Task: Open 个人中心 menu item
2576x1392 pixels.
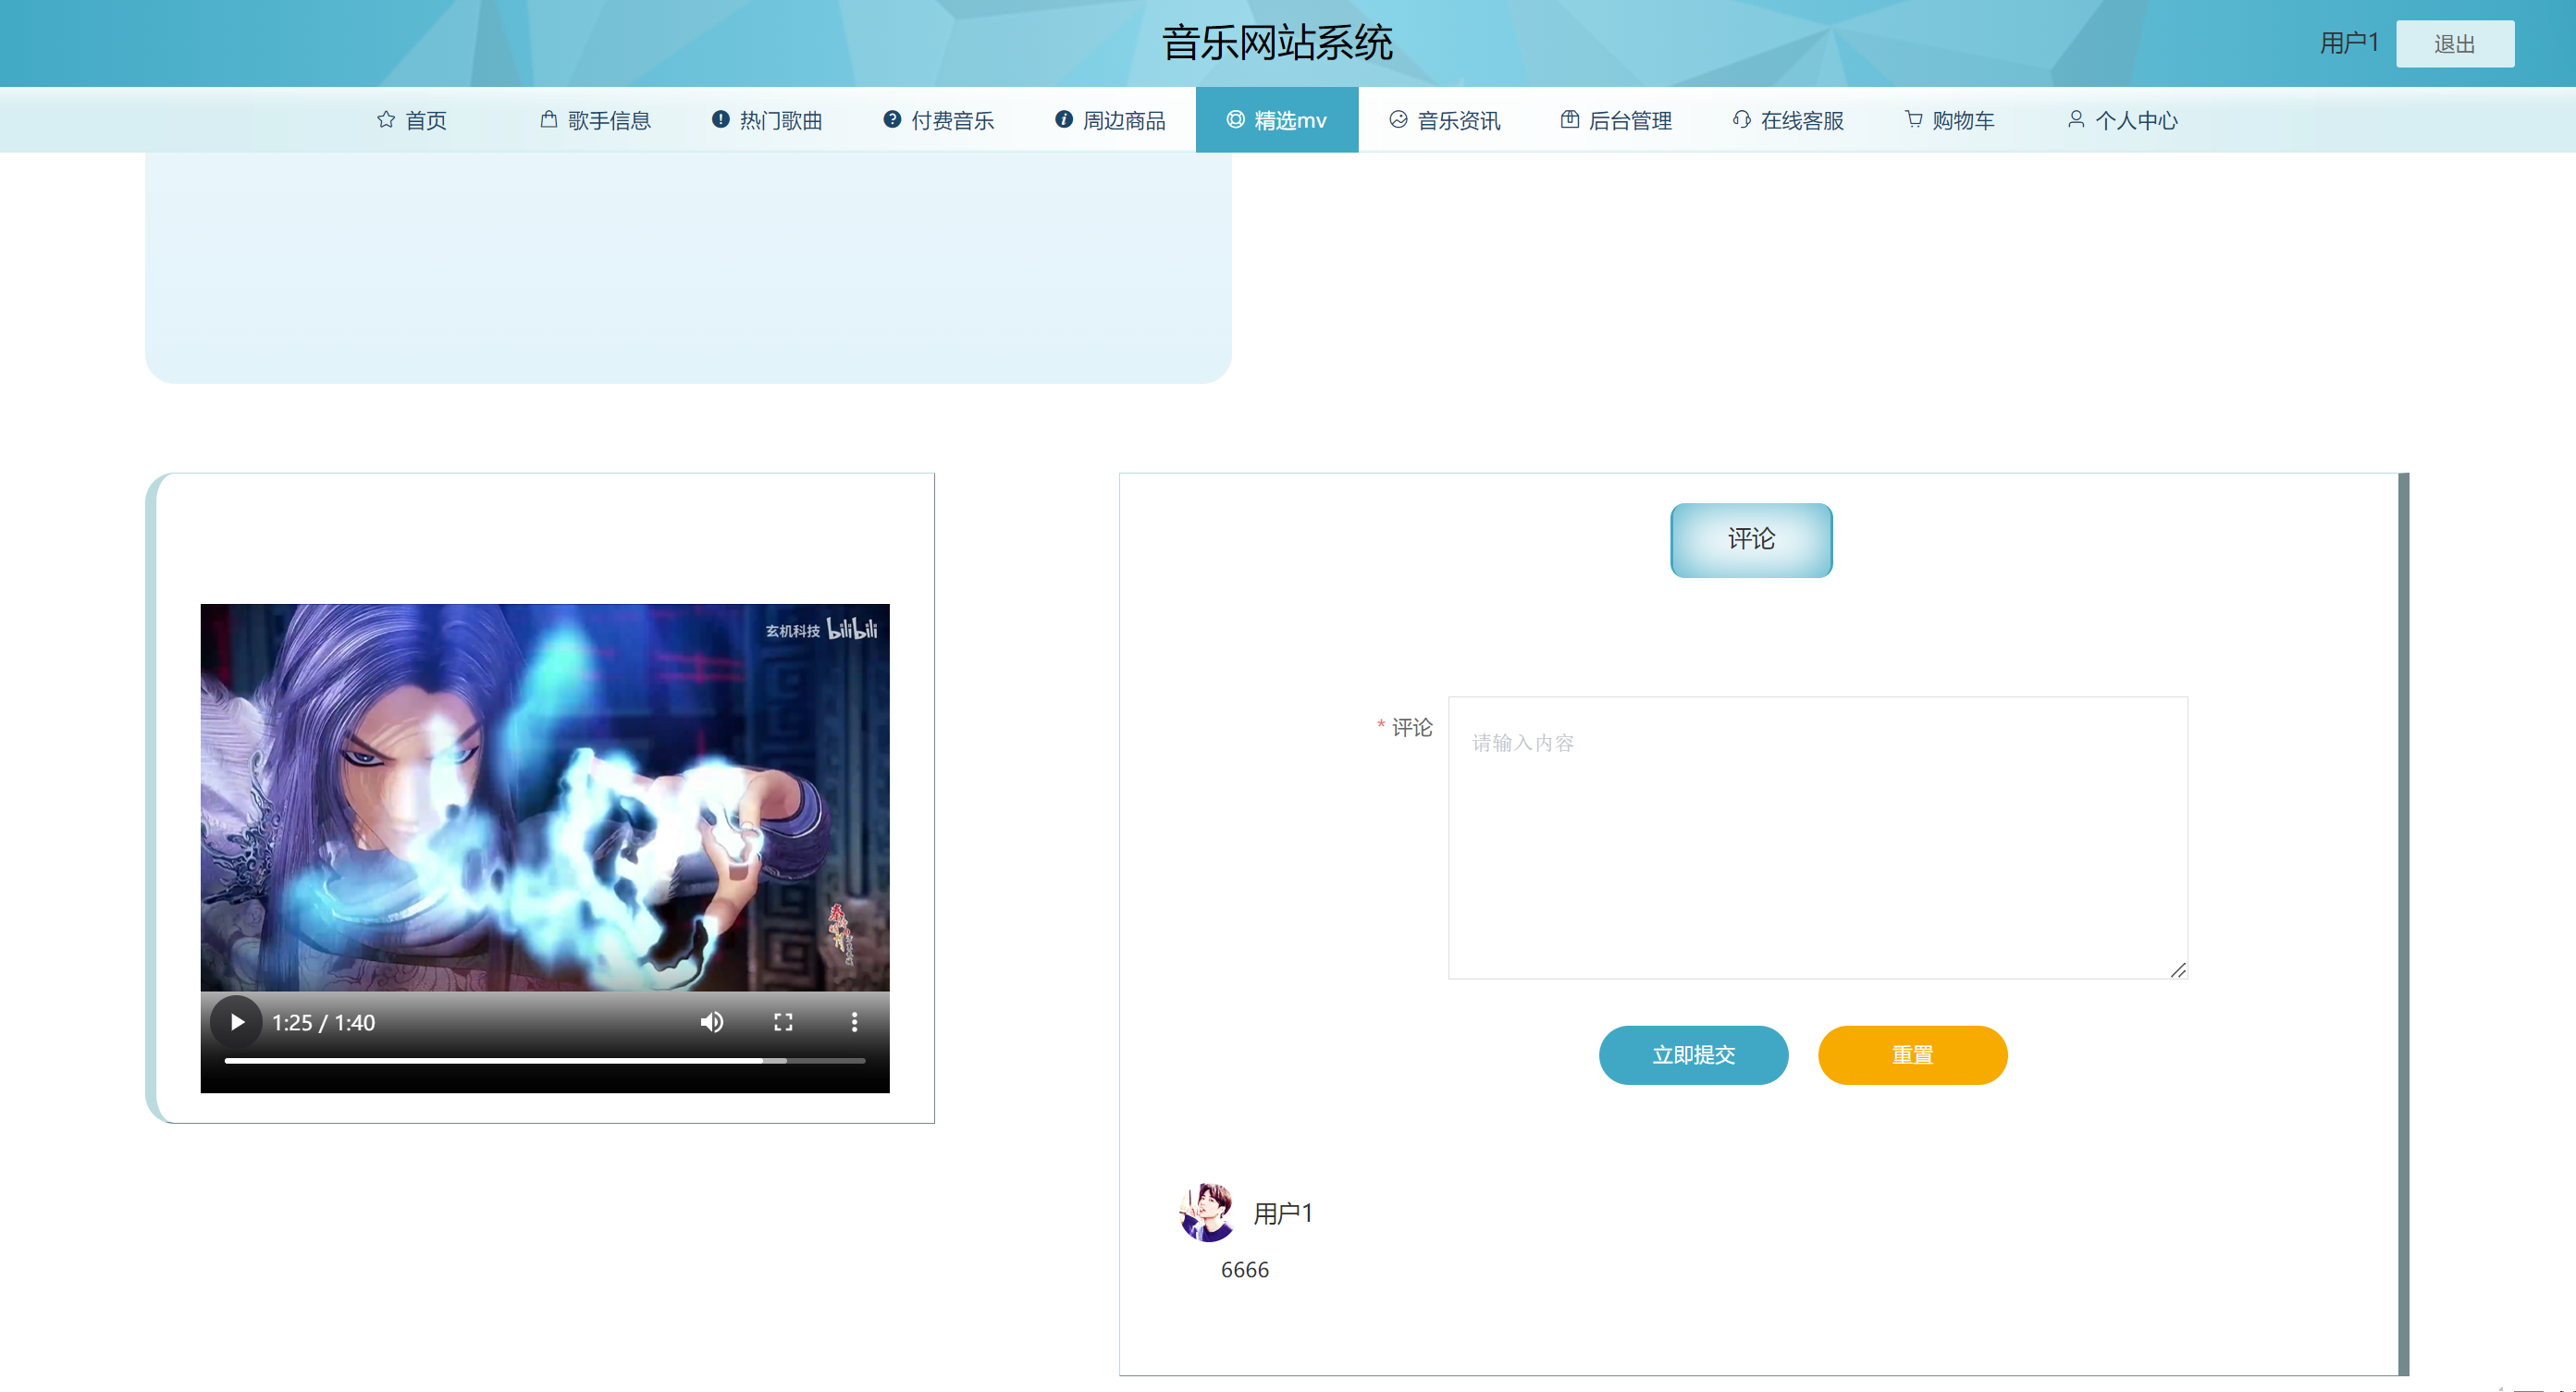Action: point(2123,120)
